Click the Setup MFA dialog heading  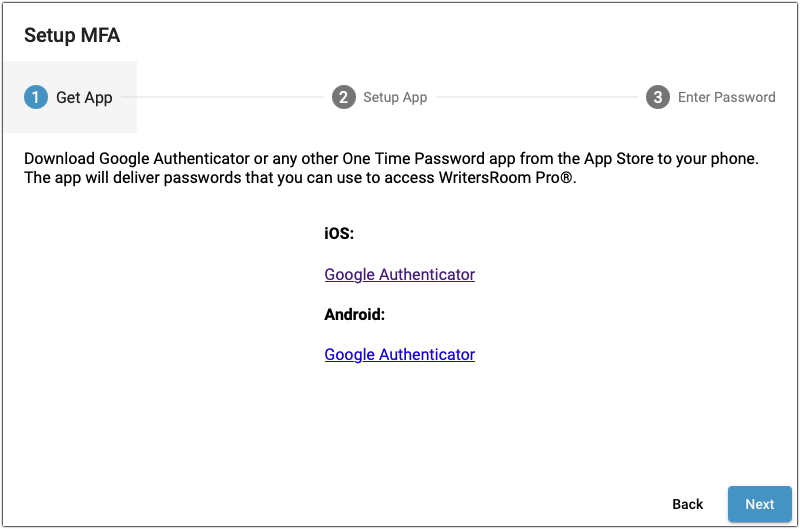pyautogui.click(x=72, y=35)
